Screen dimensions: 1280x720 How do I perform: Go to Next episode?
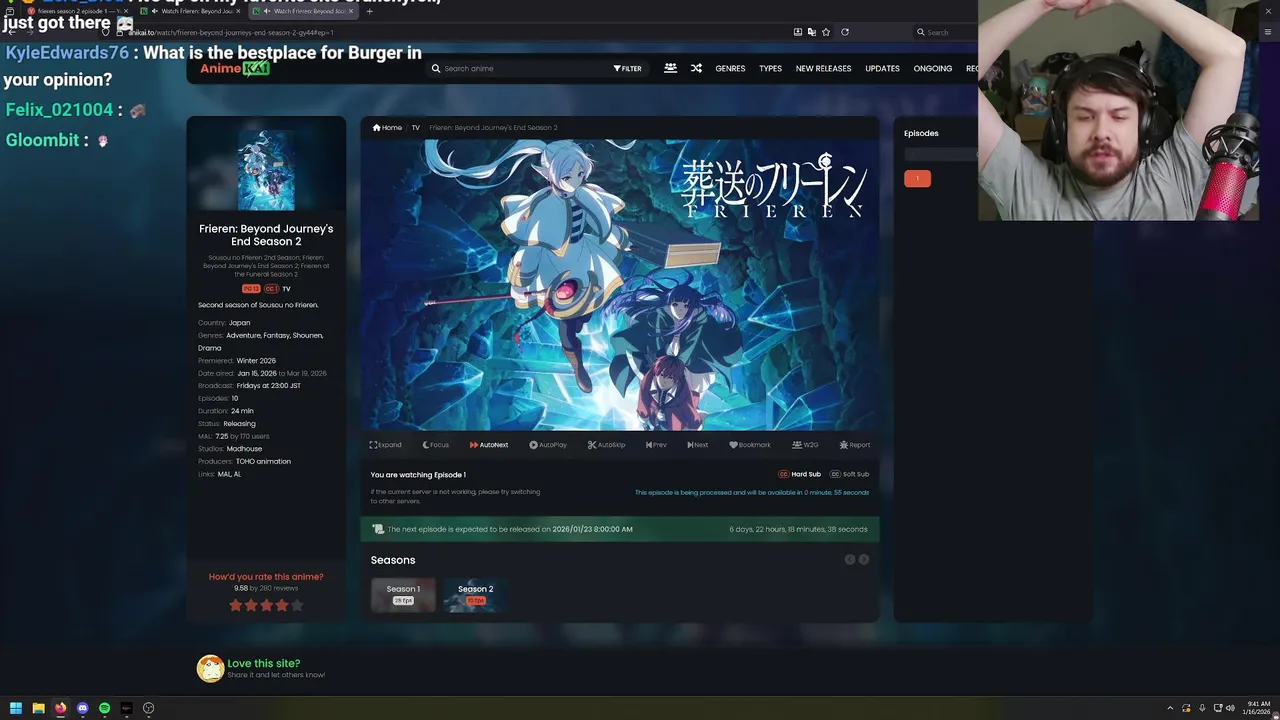click(698, 445)
